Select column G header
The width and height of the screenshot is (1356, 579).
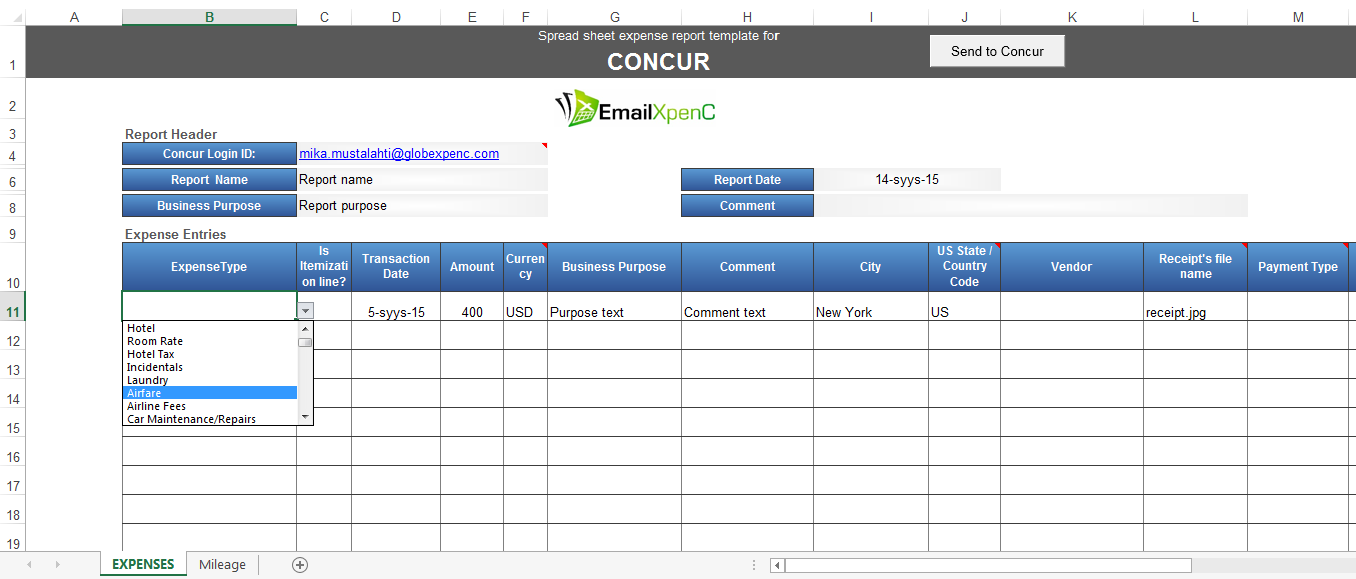[614, 17]
